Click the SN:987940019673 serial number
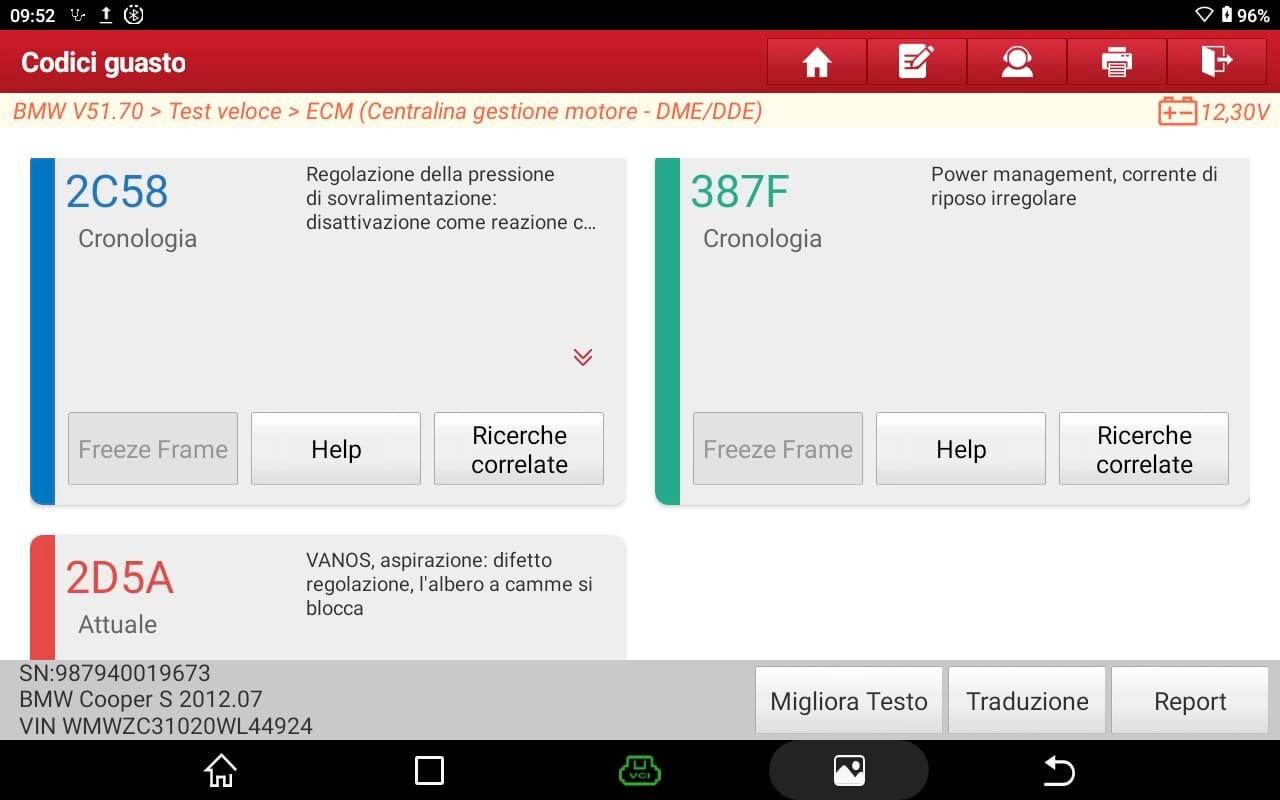This screenshot has width=1280, height=800. [115, 673]
